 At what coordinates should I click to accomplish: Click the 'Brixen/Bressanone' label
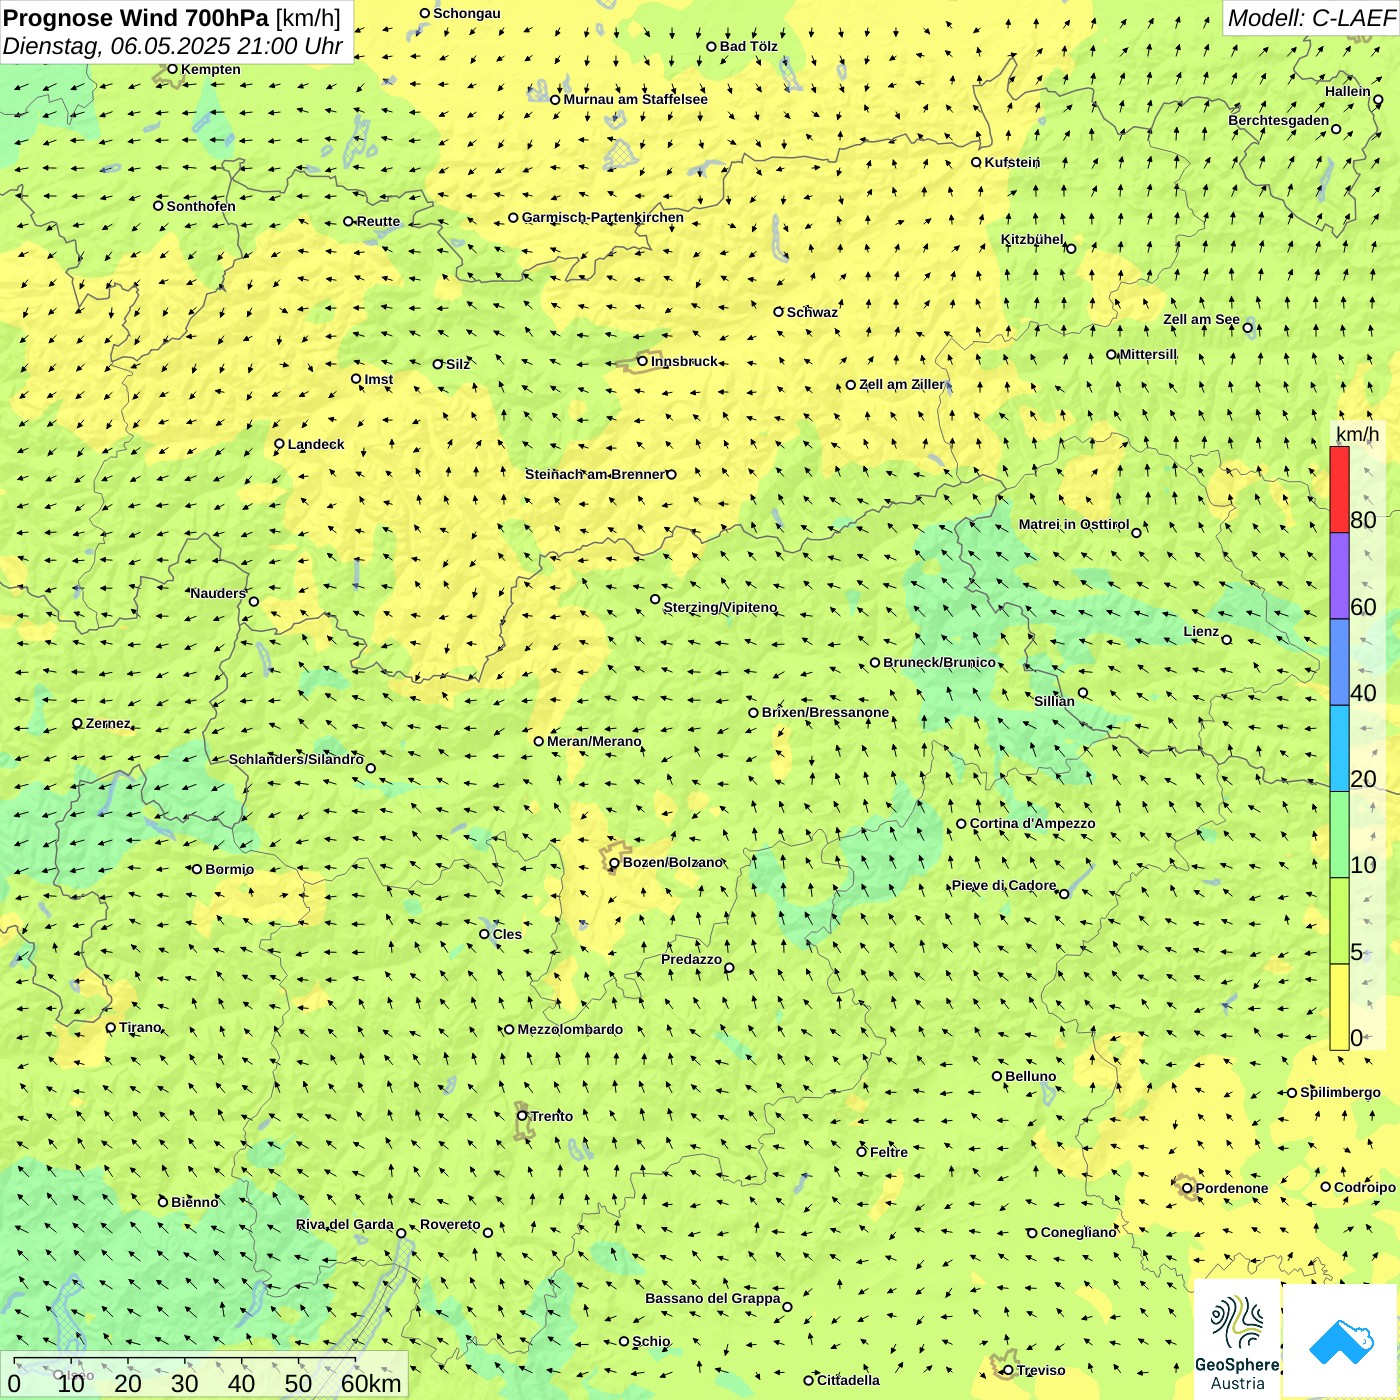825,712
